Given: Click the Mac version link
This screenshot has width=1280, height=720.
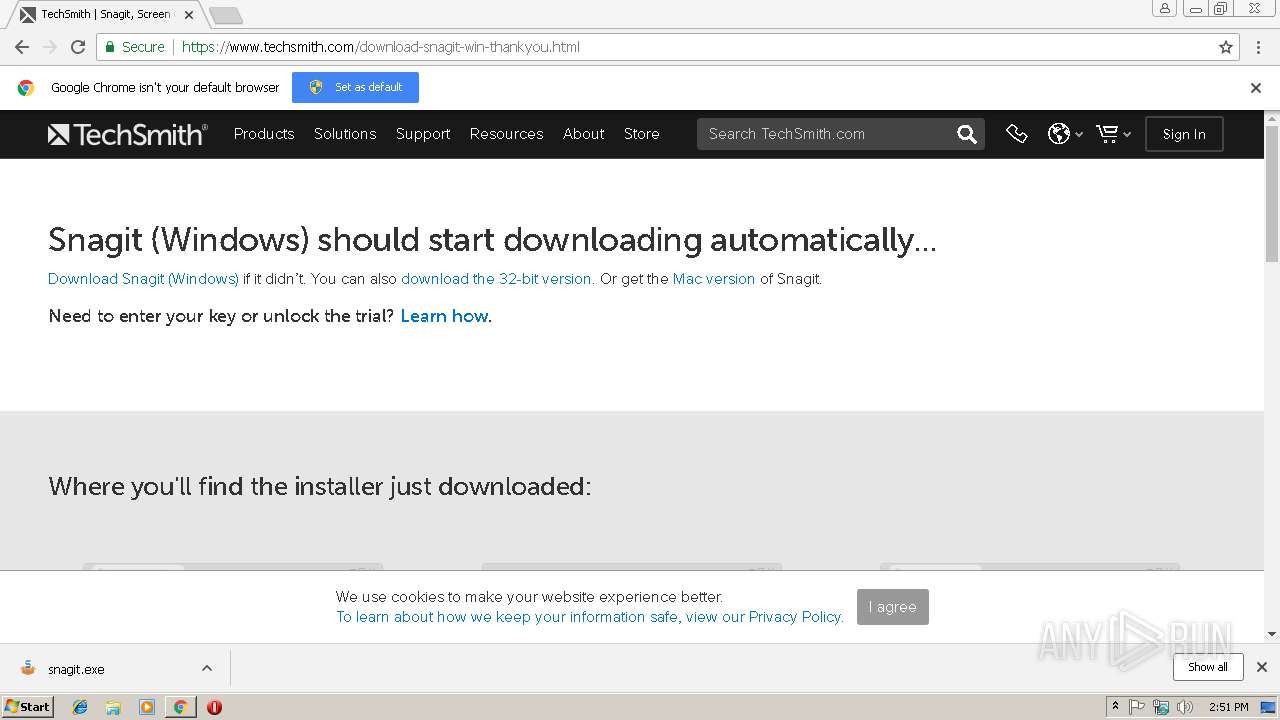Looking at the screenshot, I should point(714,279).
